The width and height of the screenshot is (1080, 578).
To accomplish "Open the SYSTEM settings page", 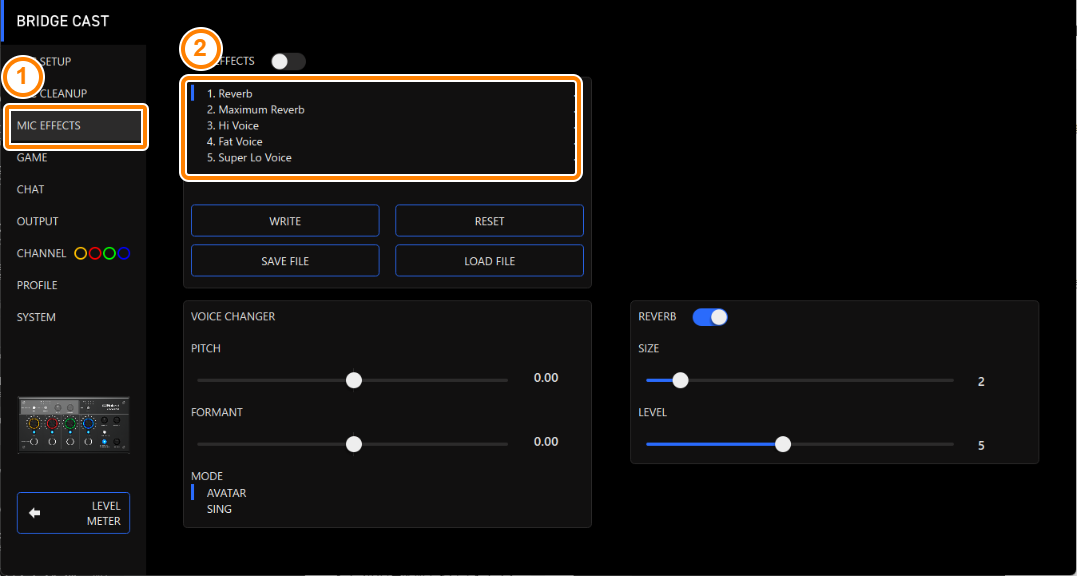I will tap(36, 317).
